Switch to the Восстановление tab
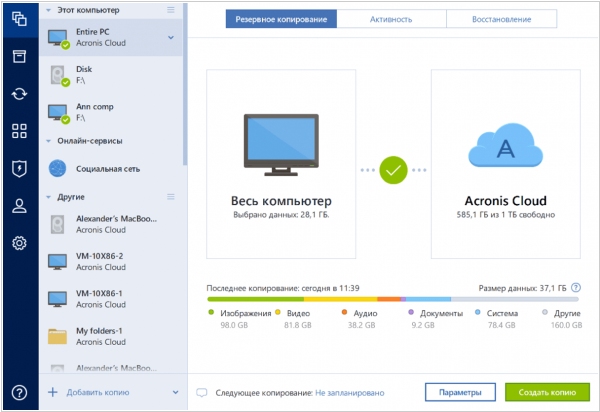This screenshot has width=600, height=412. [501, 19]
